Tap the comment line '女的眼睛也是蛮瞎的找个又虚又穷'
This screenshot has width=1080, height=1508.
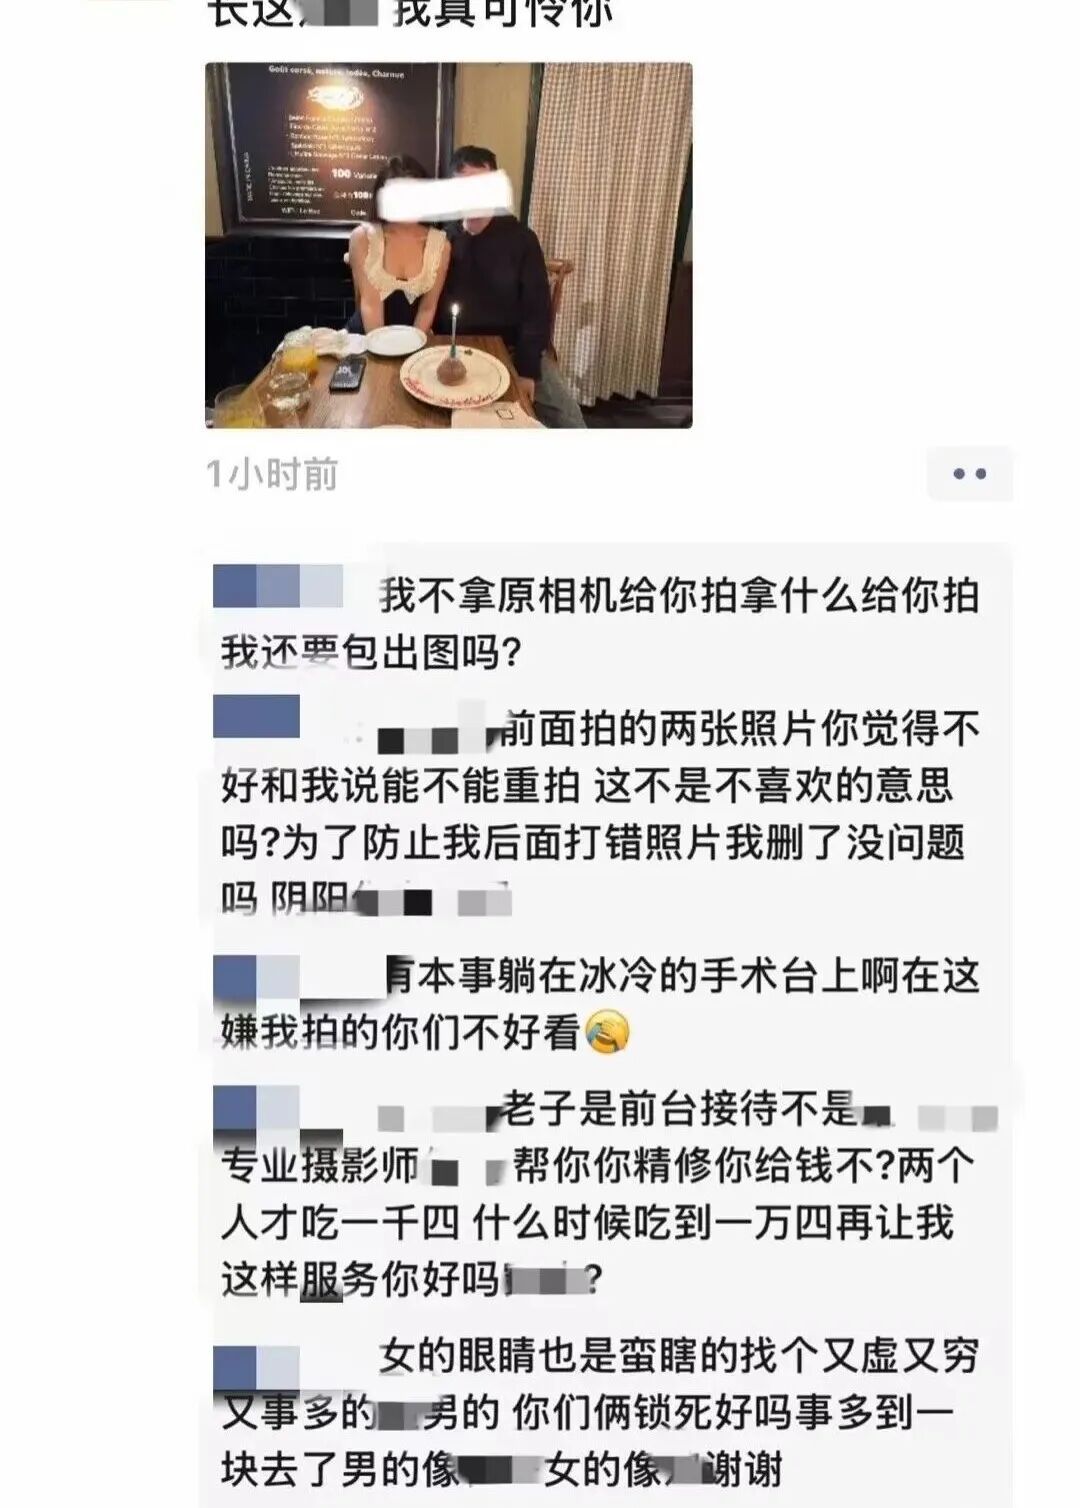pos(678,1357)
